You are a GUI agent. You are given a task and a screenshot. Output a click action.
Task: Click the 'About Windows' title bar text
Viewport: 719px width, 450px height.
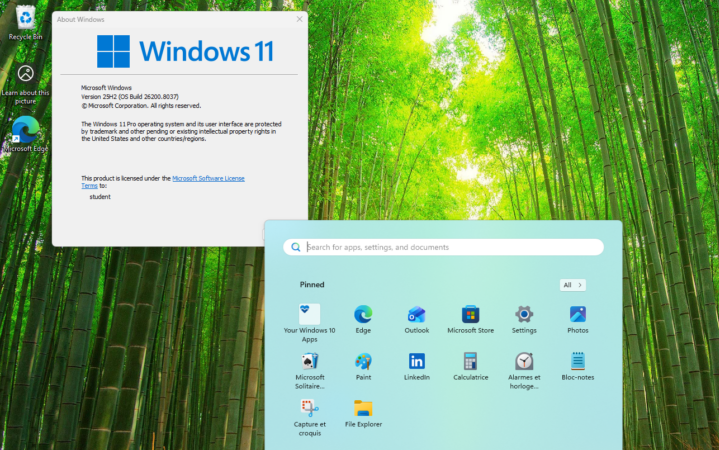(81, 20)
